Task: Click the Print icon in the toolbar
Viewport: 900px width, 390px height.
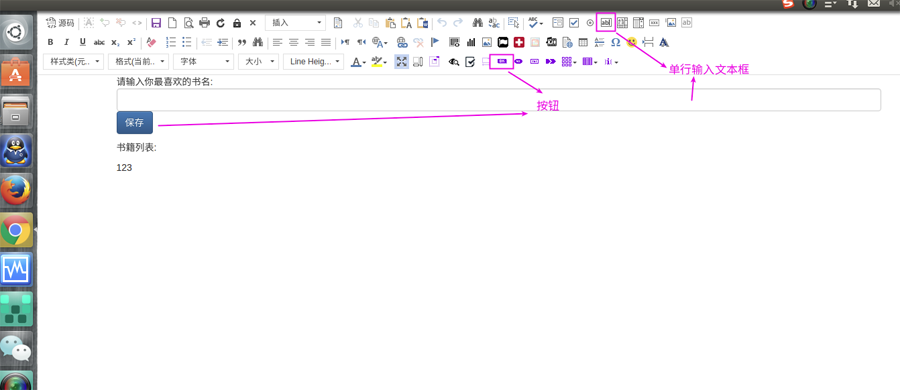Action: click(204, 23)
